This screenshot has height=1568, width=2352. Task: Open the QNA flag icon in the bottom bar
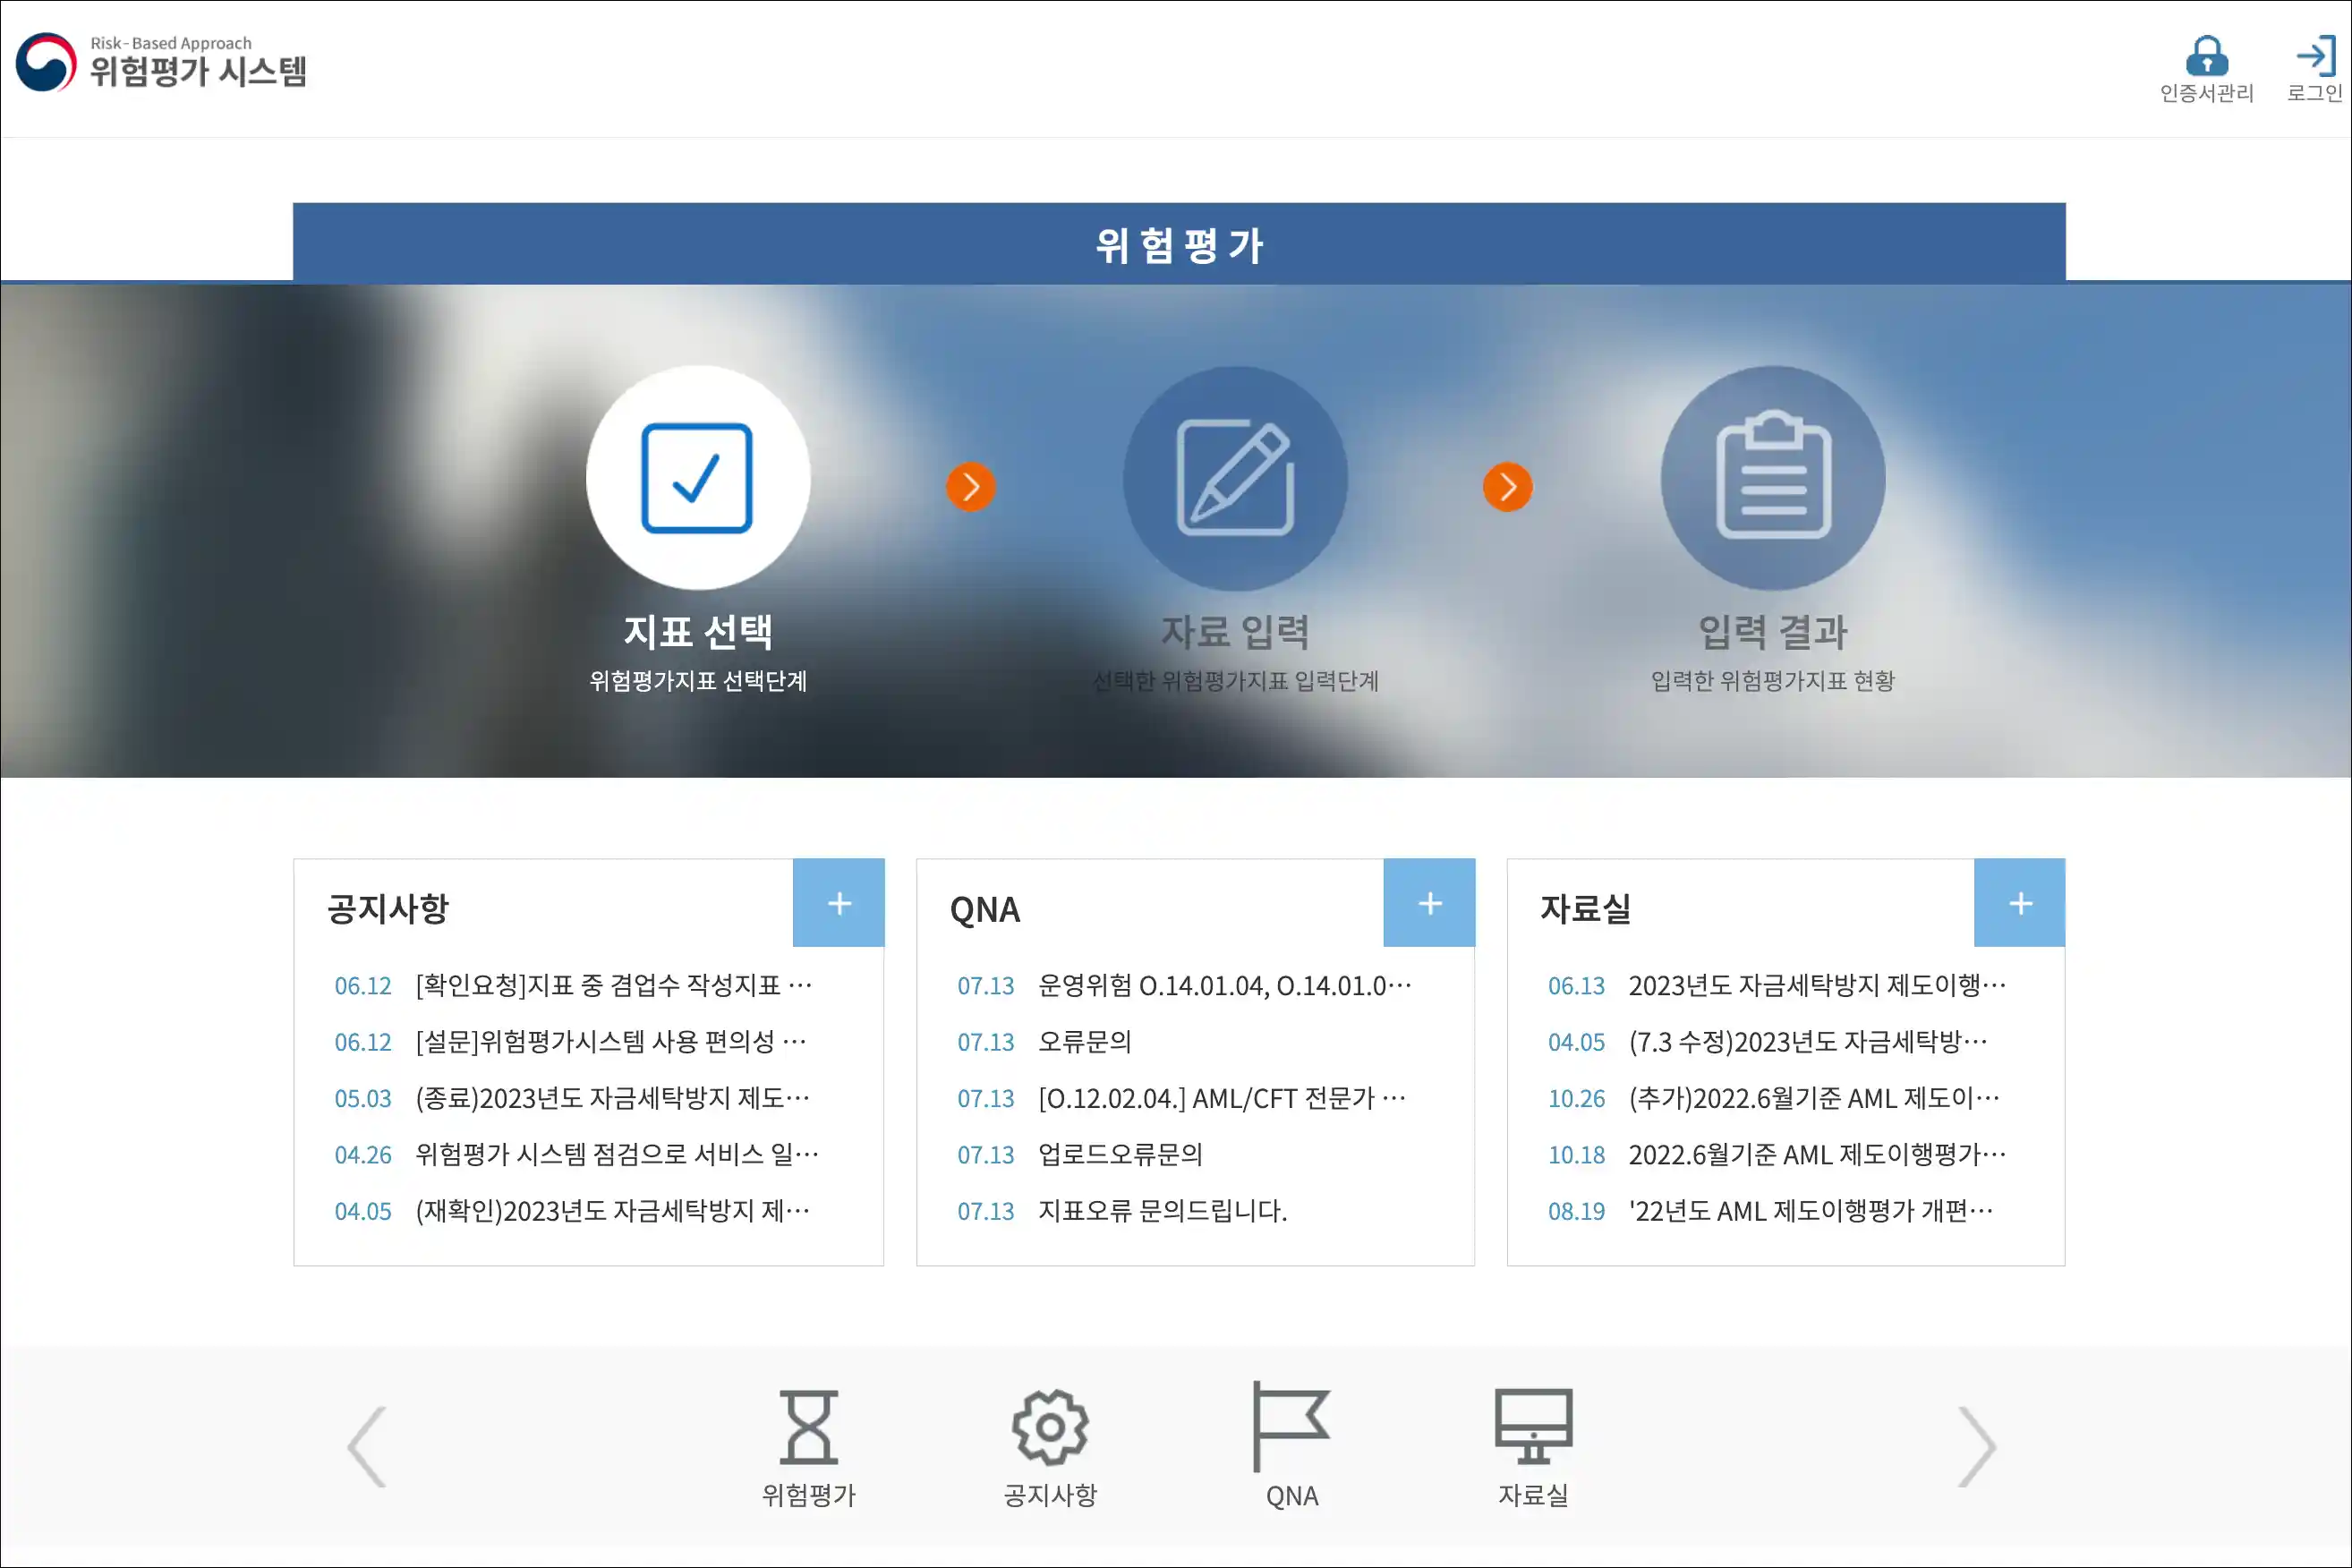point(1291,1427)
